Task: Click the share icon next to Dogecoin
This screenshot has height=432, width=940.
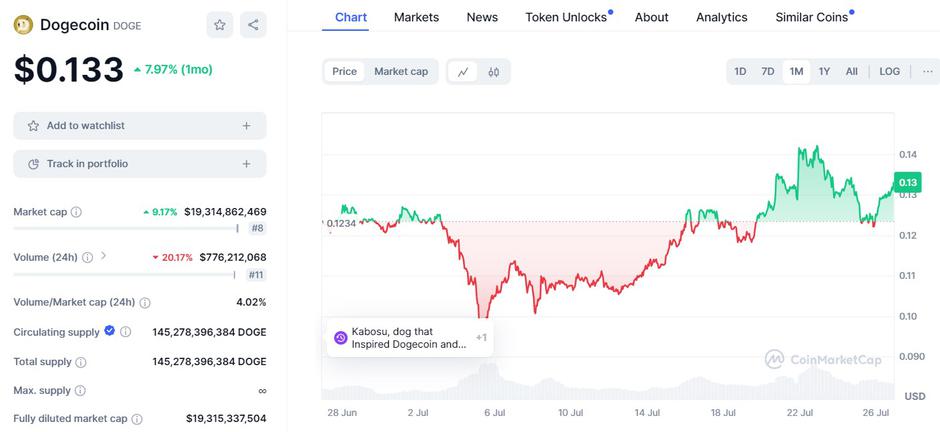Action: tap(253, 25)
